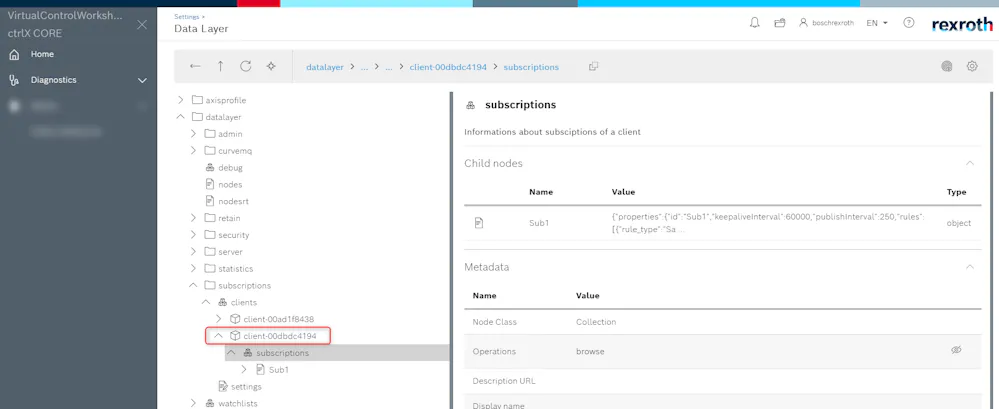999x409 pixels.
Task: Click the Diagnostics stethoscope icon
Action: [14, 80]
